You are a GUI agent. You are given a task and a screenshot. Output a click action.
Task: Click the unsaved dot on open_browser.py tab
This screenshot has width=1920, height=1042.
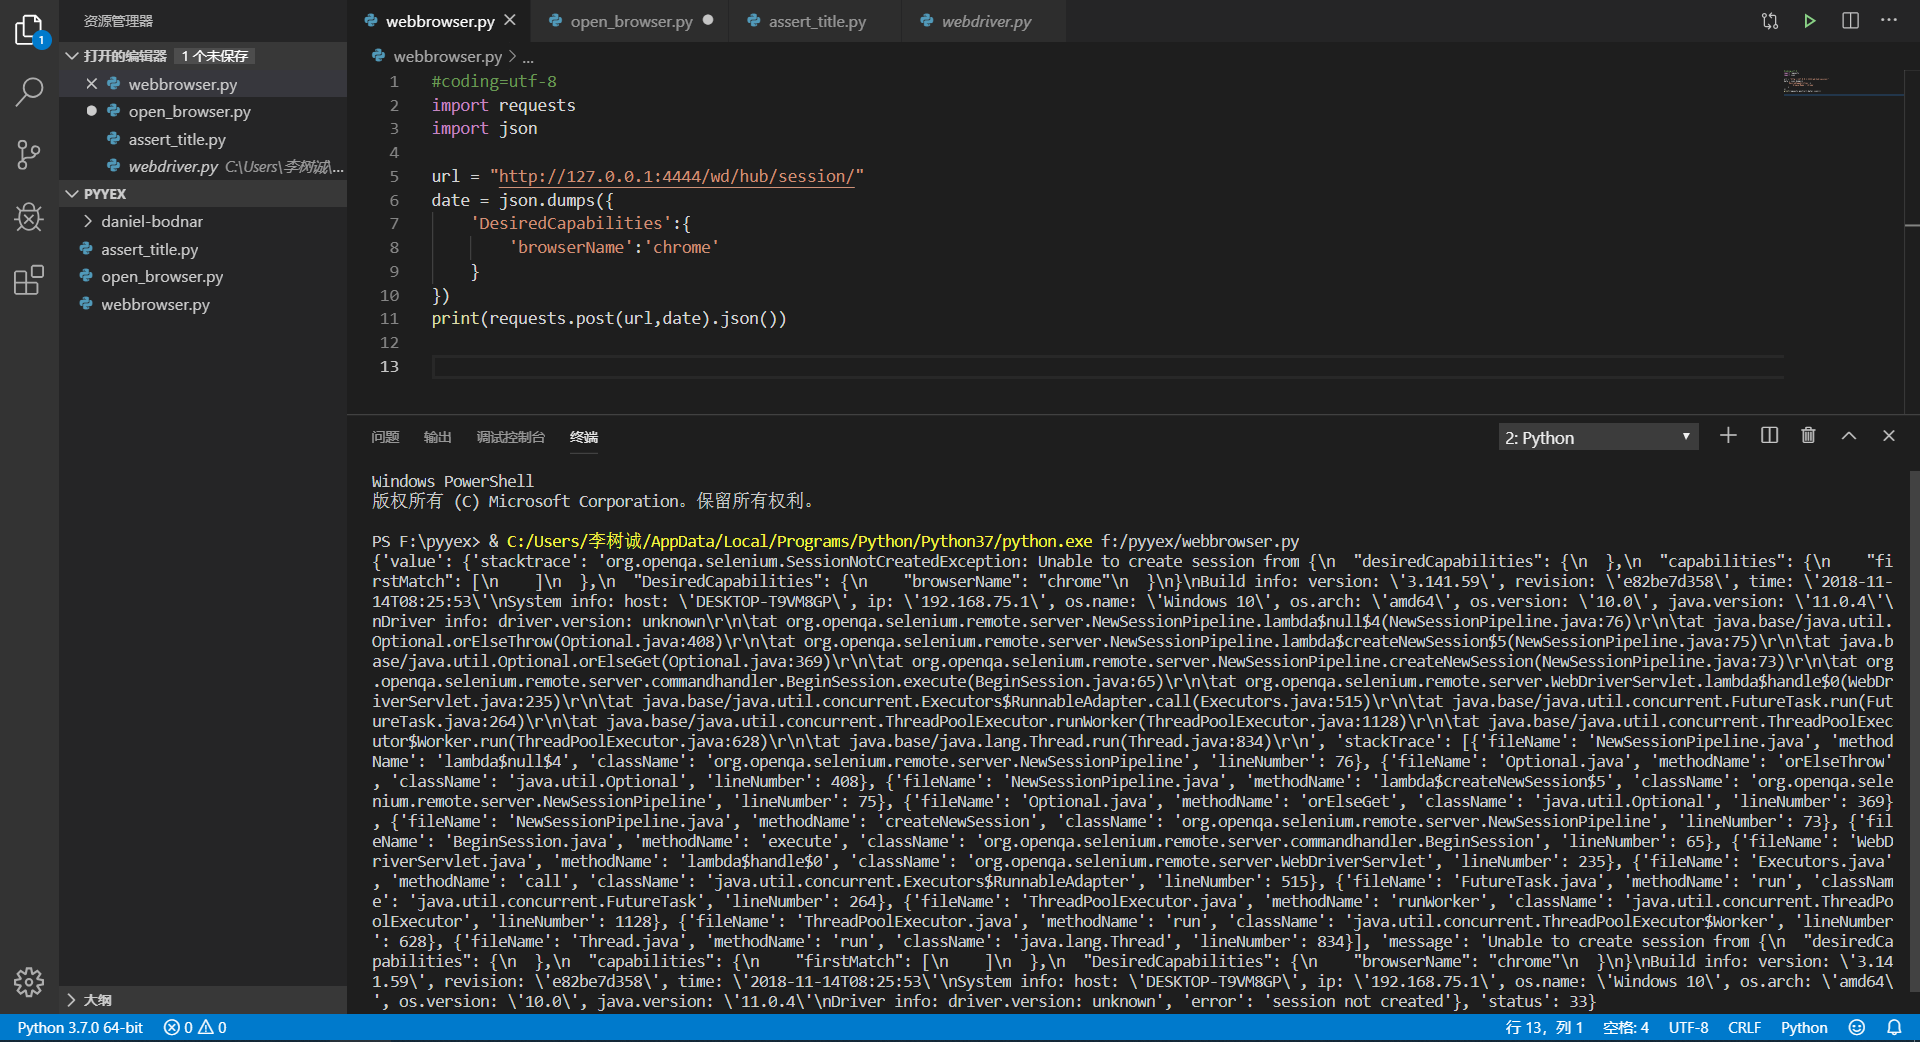click(708, 20)
